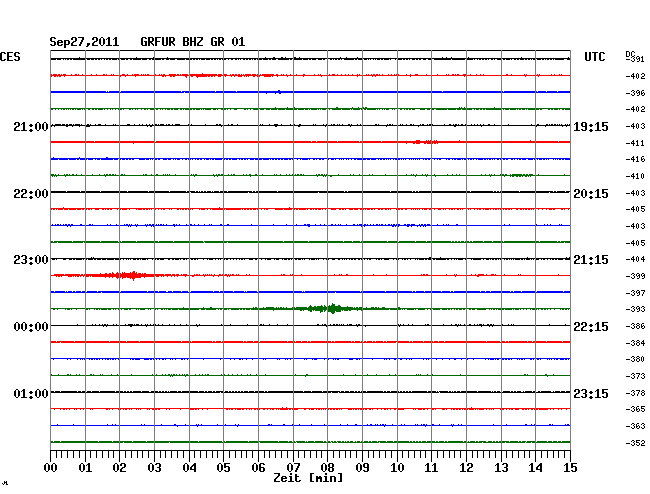Click the 10 minute axis label
Viewport: 650px width, 494px height.
tap(397, 467)
